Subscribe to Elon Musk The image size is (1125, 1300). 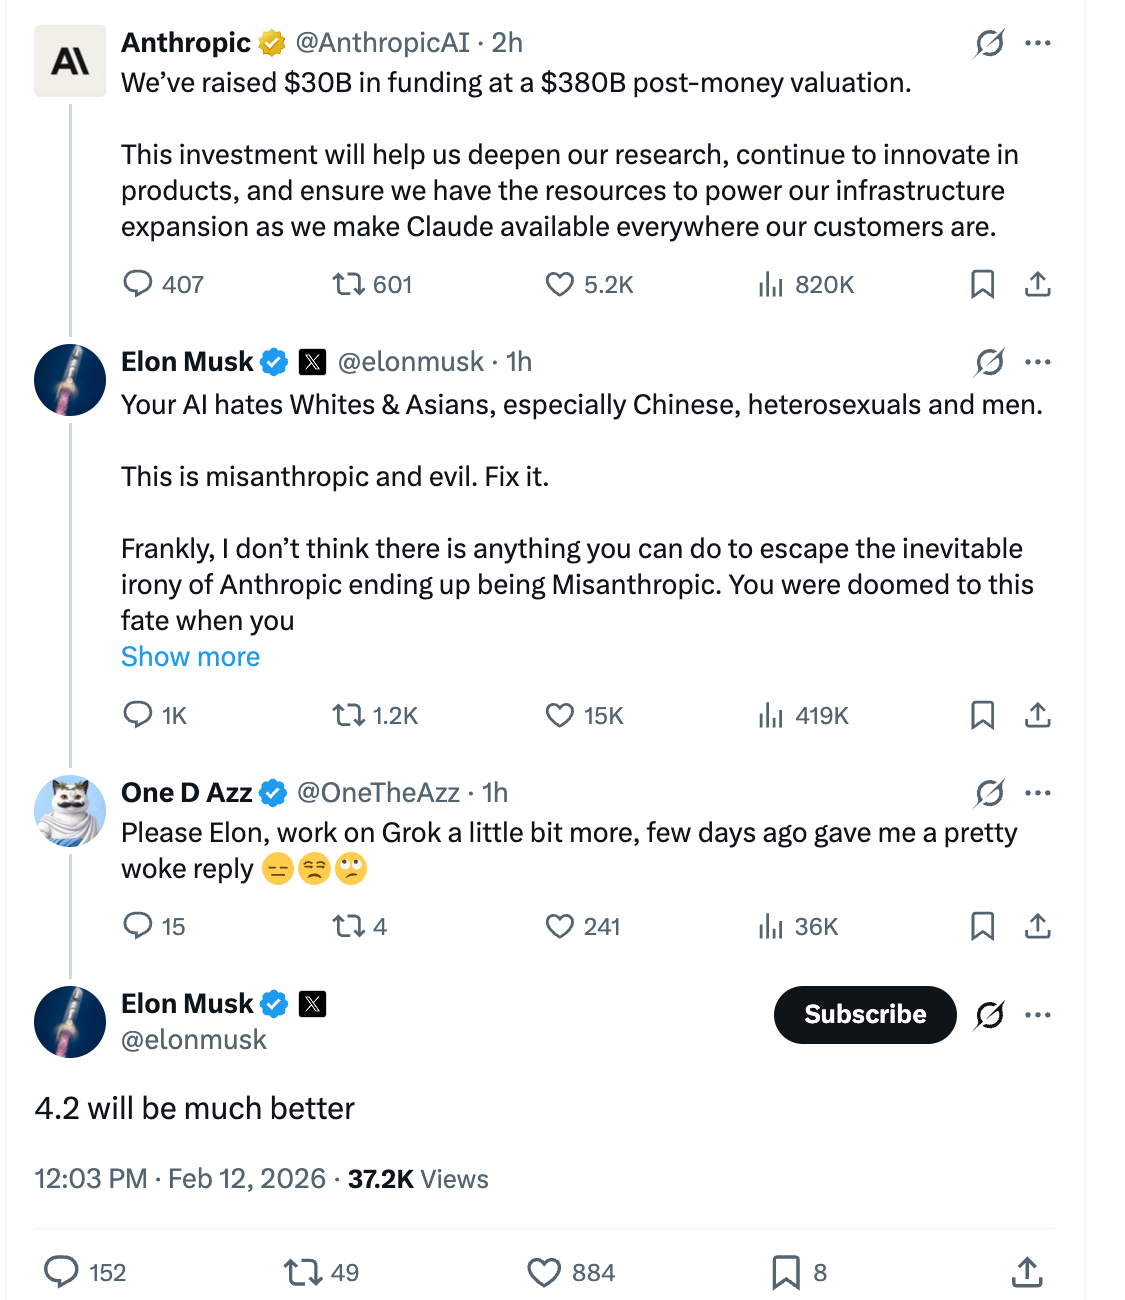[x=865, y=1014]
